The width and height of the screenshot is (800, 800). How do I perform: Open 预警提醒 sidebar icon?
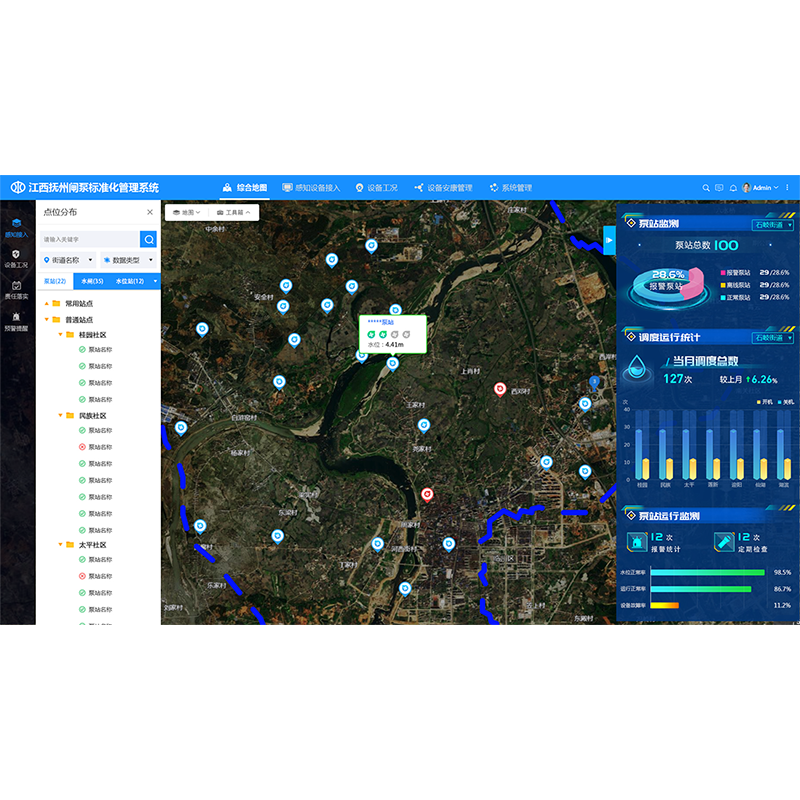(17, 321)
